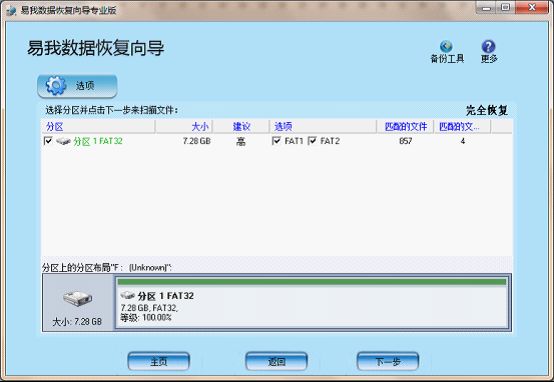Click the drive icon beside 分区 1 FAT32 row
554x382 pixels.
63,141
